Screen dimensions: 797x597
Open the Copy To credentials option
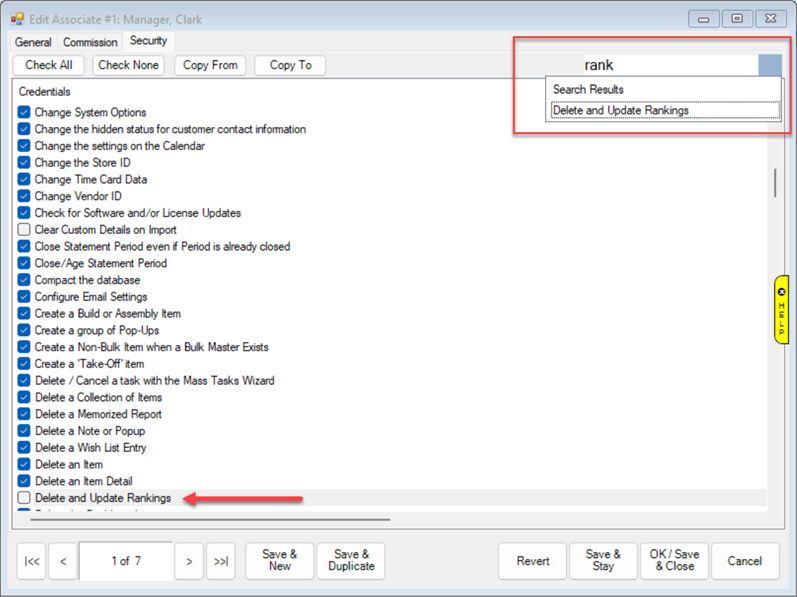coord(290,65)
